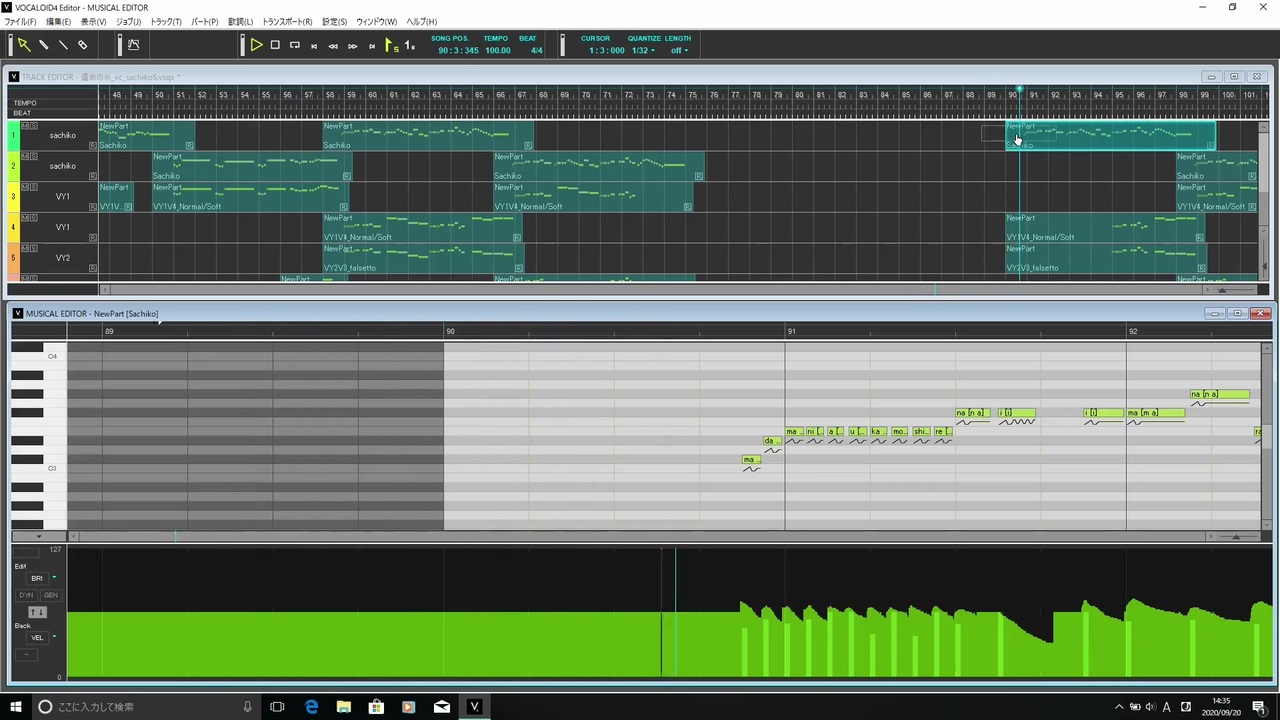Solo track 1 sachiko
Screen dimensions: 1280x720
pos(33,126)
